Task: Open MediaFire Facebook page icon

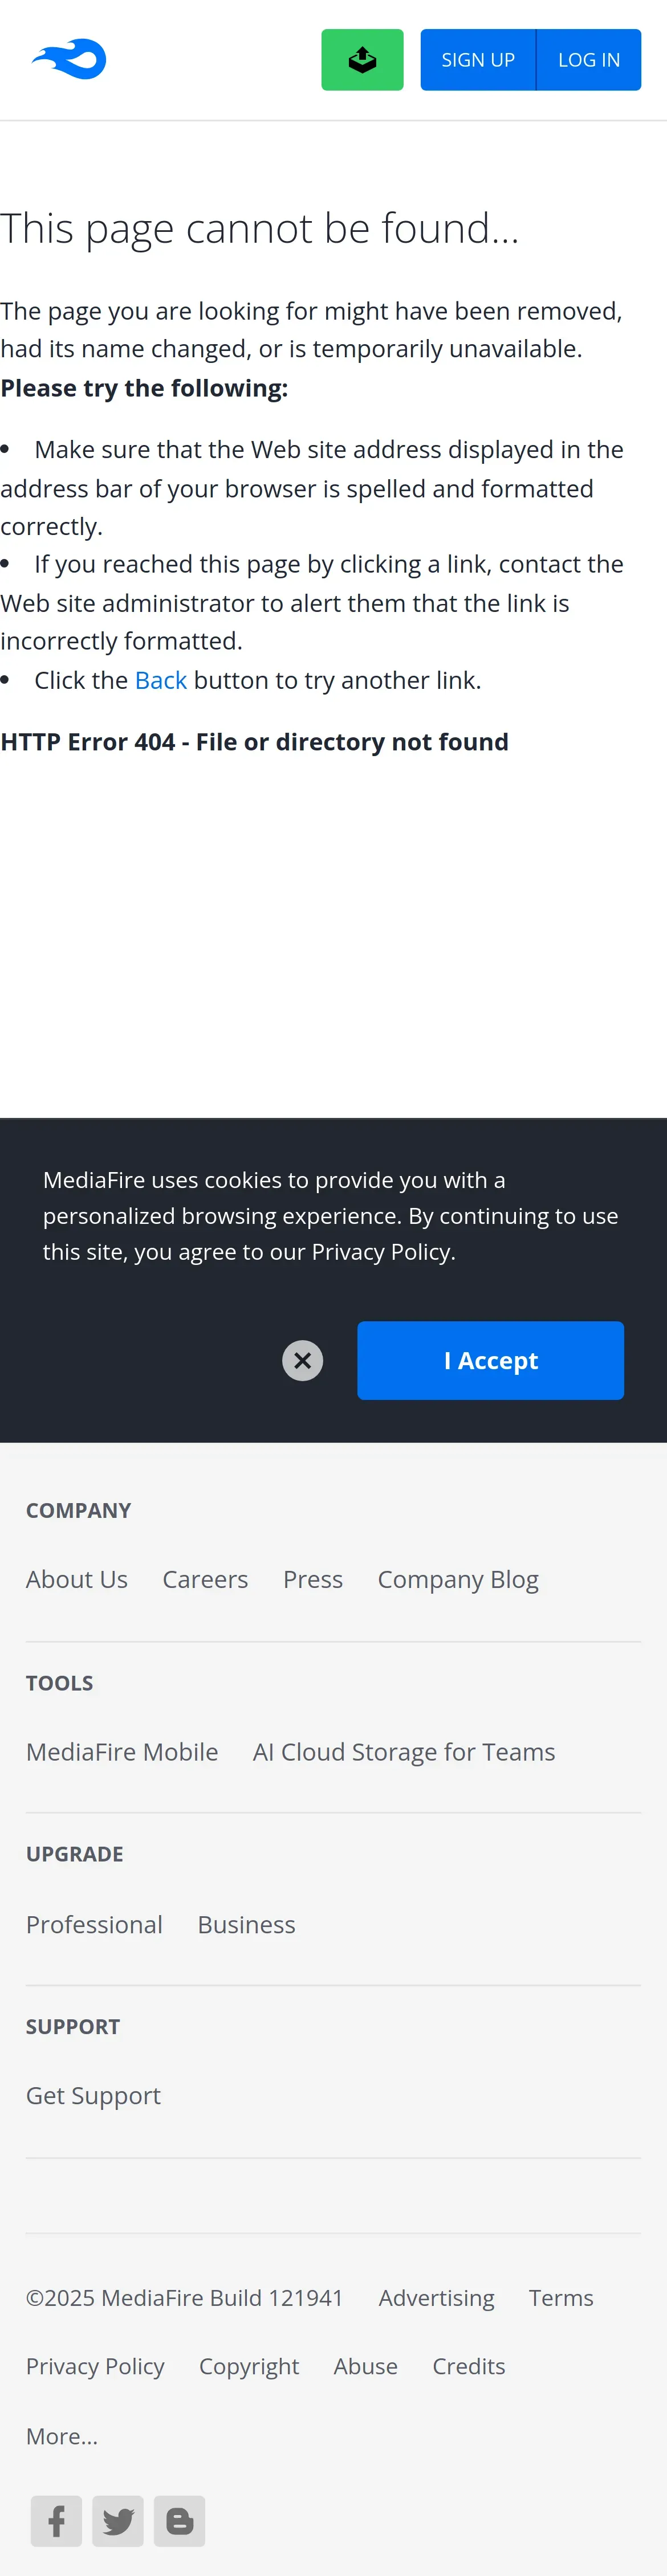Action: (56, 2520)
